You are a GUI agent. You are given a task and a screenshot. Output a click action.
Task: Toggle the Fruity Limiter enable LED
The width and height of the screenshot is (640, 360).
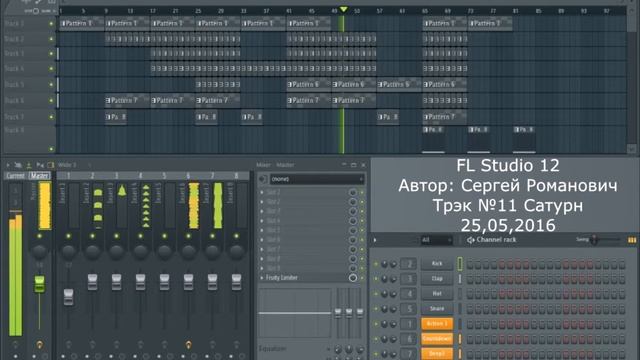coord(362,278)
